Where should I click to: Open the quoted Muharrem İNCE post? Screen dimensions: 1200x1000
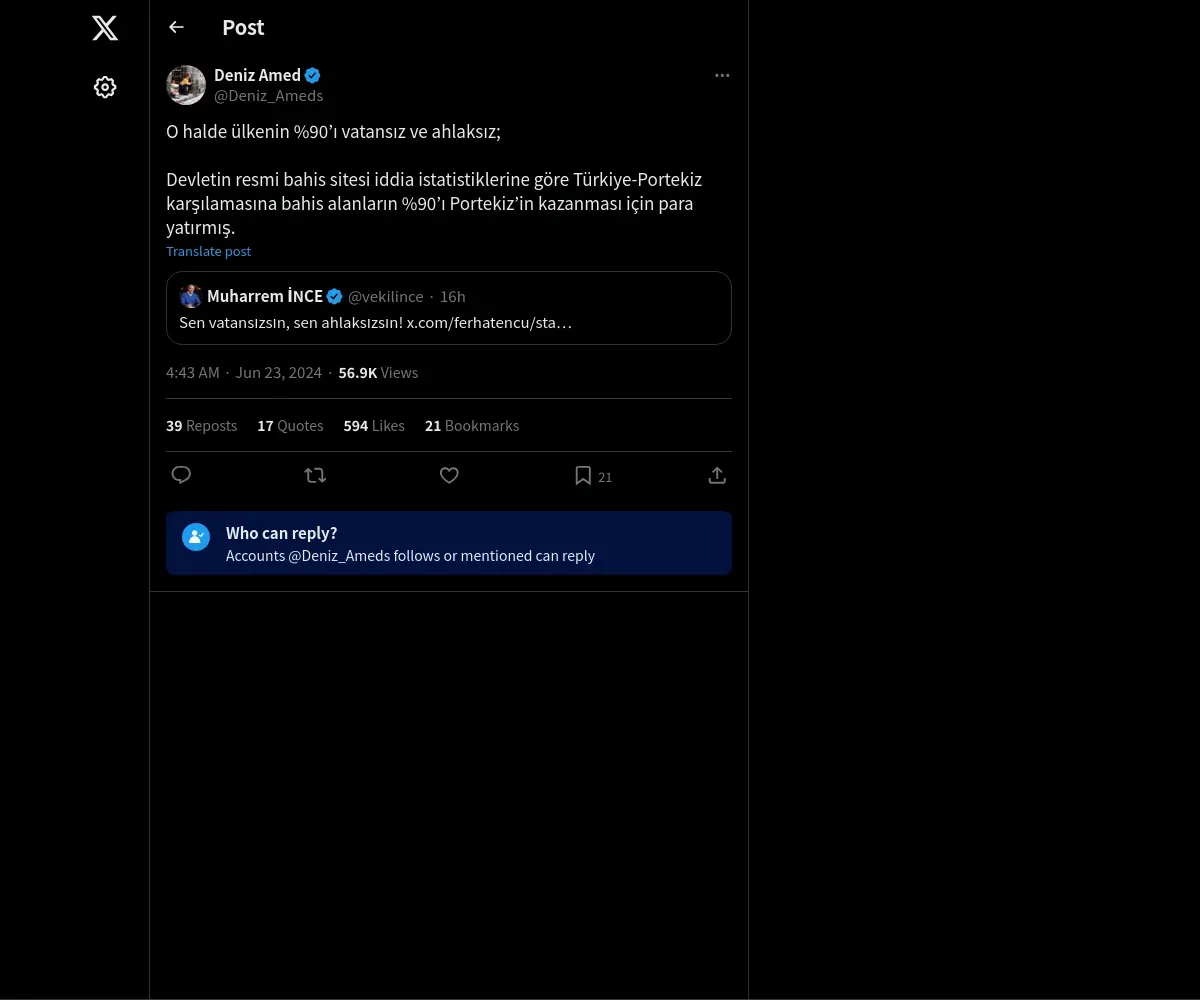click(449, 322)
